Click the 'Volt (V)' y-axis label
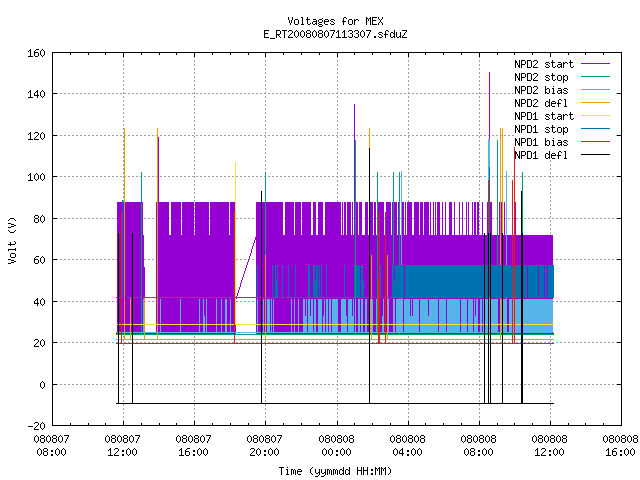Image resolution: width=640 pixels, height=480 pixels. coord(12,240)
